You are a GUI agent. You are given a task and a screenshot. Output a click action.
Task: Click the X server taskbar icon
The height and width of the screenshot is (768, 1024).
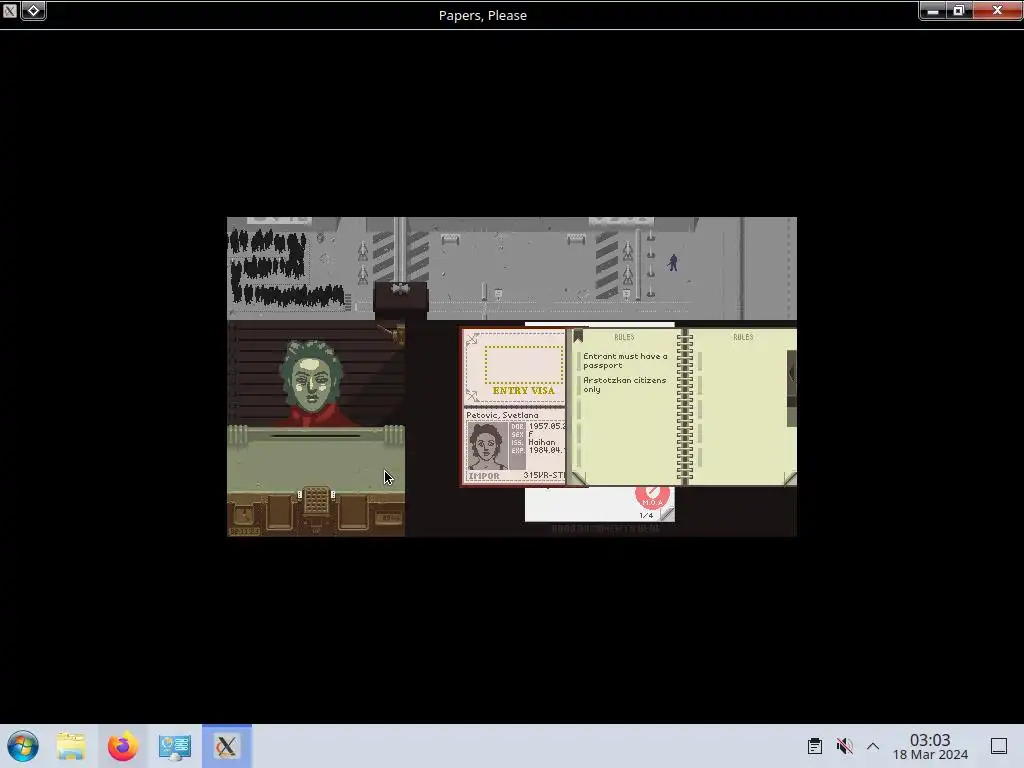click(x=227, y=746)
